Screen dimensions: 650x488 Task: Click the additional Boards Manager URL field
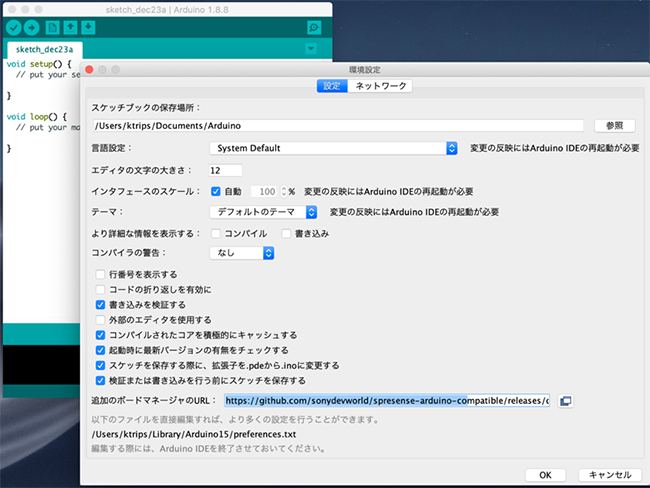pyautogui.click(x=387, y=401)
